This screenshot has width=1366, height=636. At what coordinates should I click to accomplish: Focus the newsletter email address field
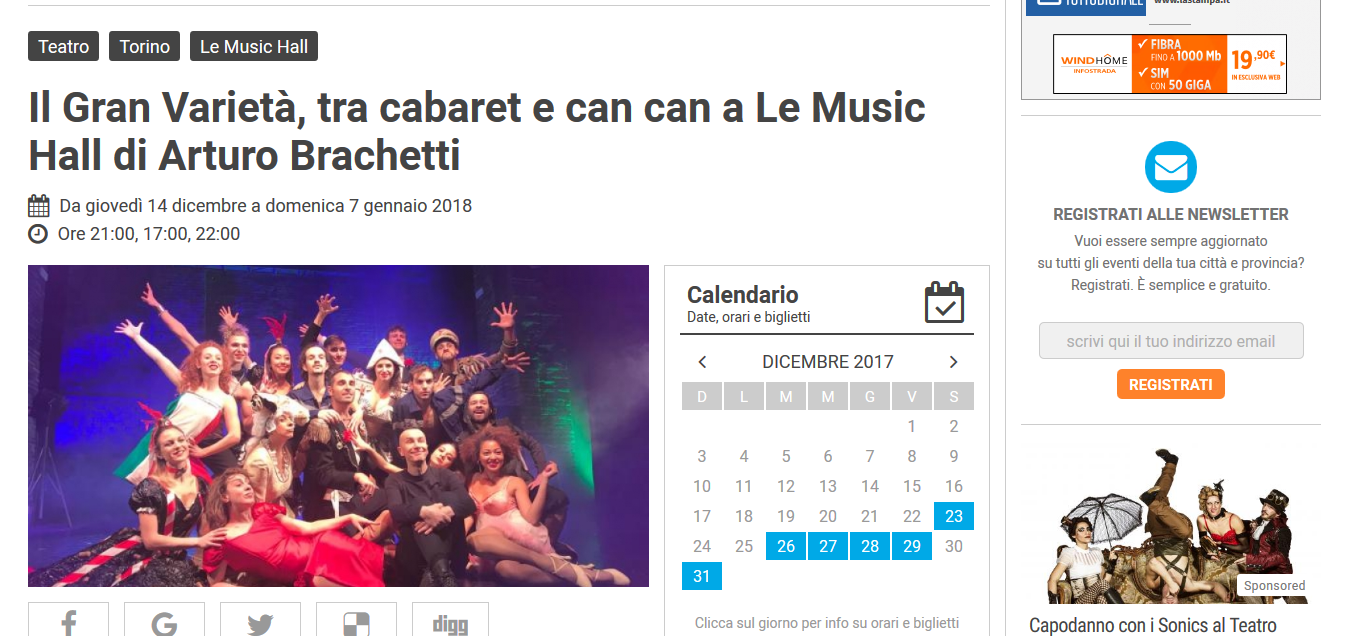point(1171,341)
